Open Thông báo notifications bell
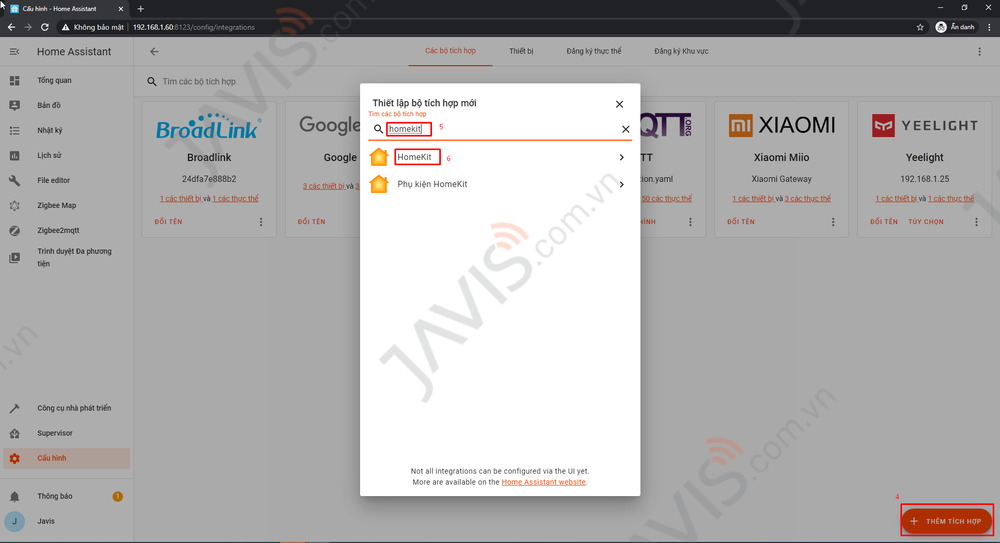Viewport: 1000px width, 543px height. [x=15, y=496]
